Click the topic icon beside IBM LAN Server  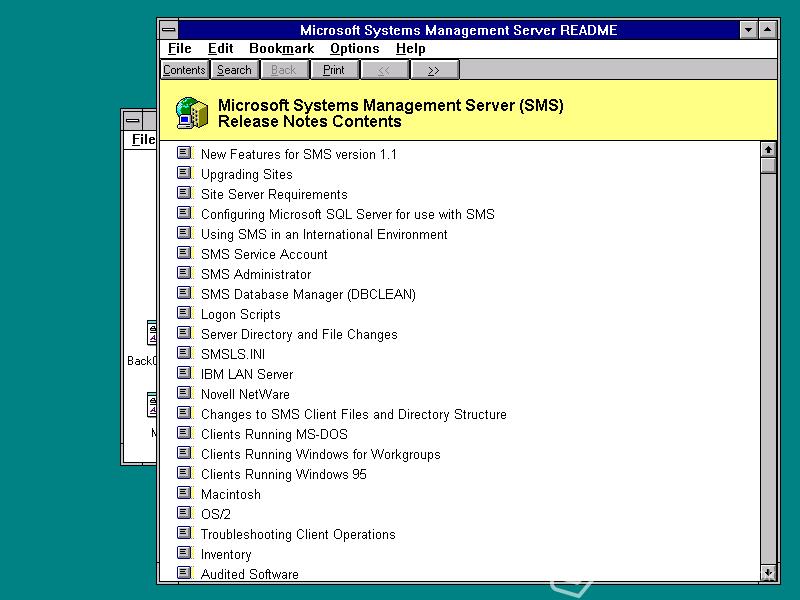(x=185, y=372)
